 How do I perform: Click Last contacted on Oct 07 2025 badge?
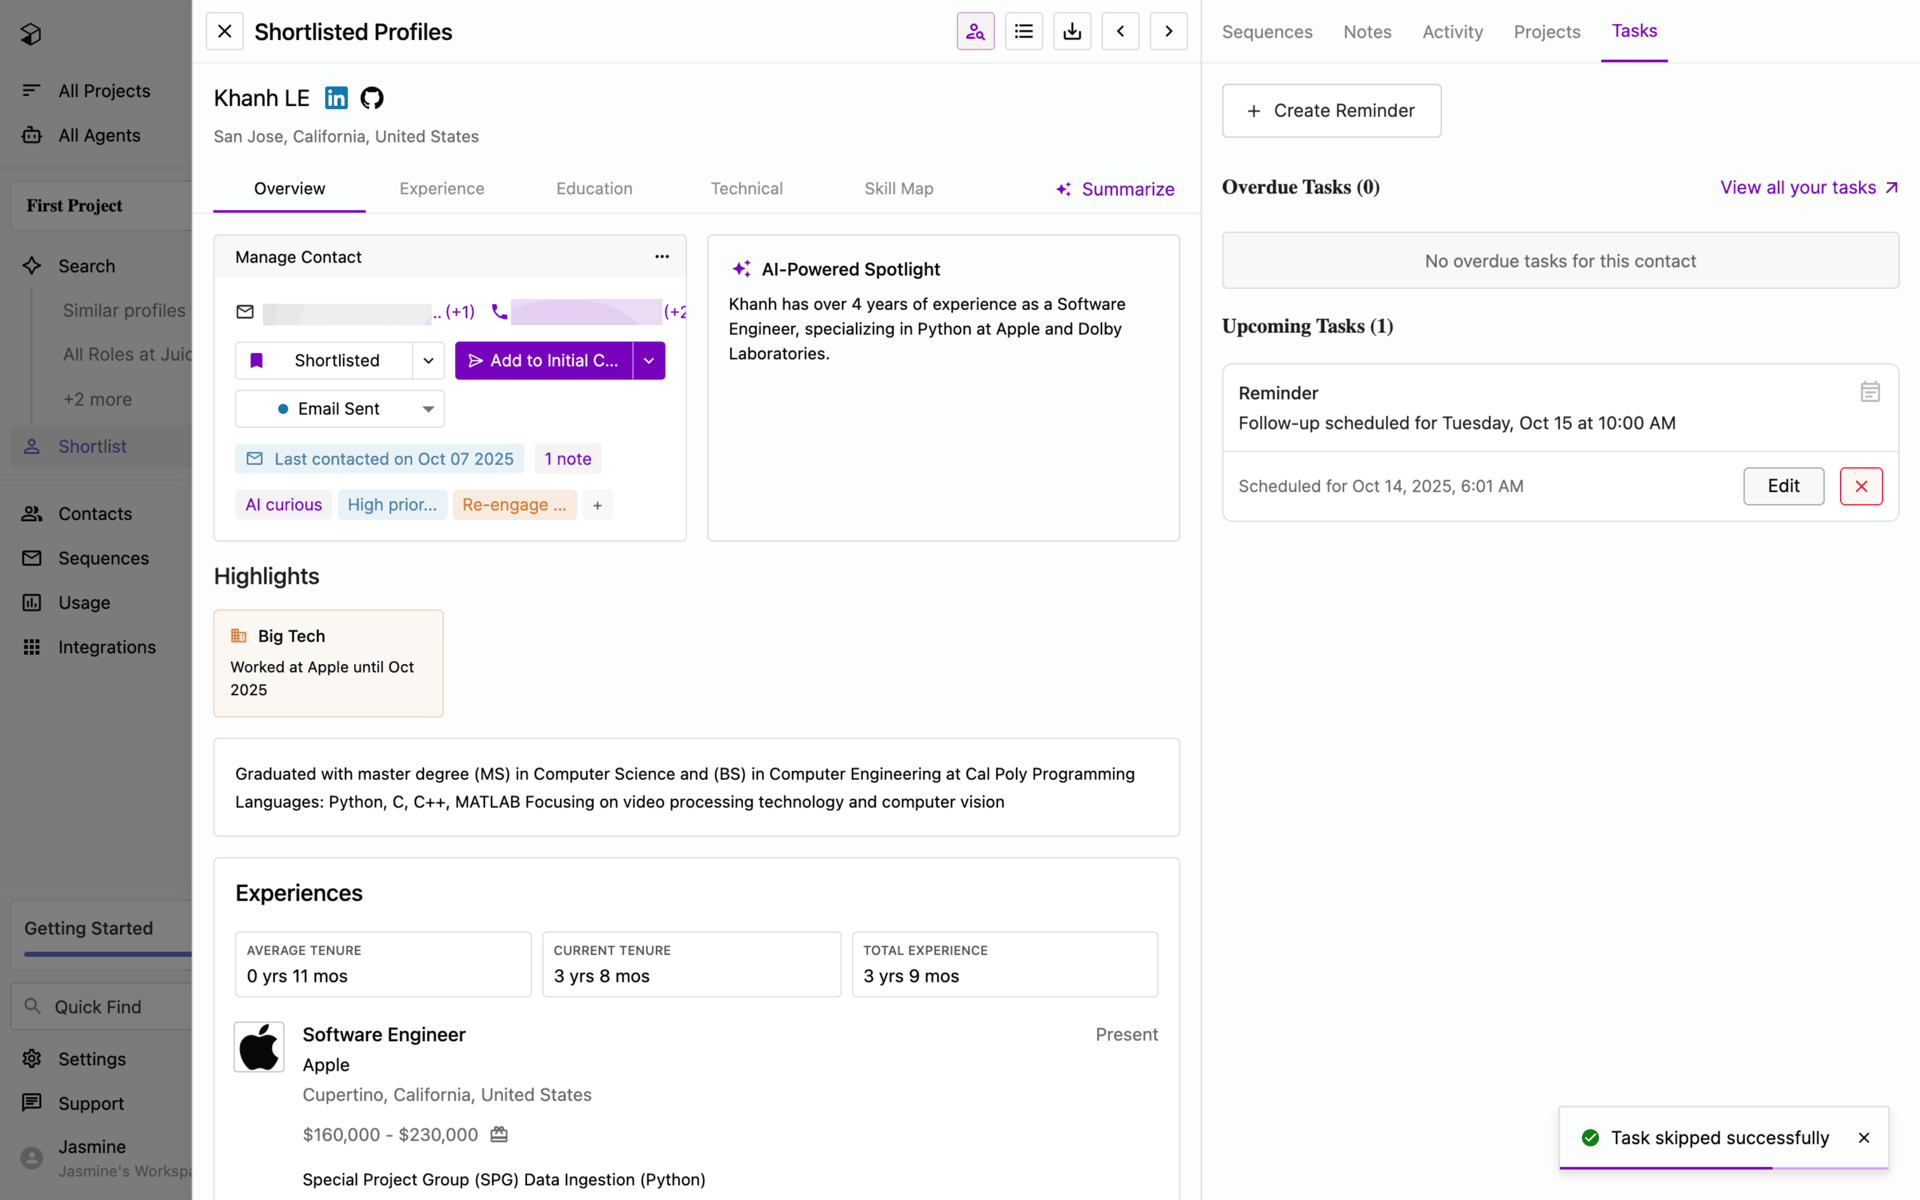380,459
